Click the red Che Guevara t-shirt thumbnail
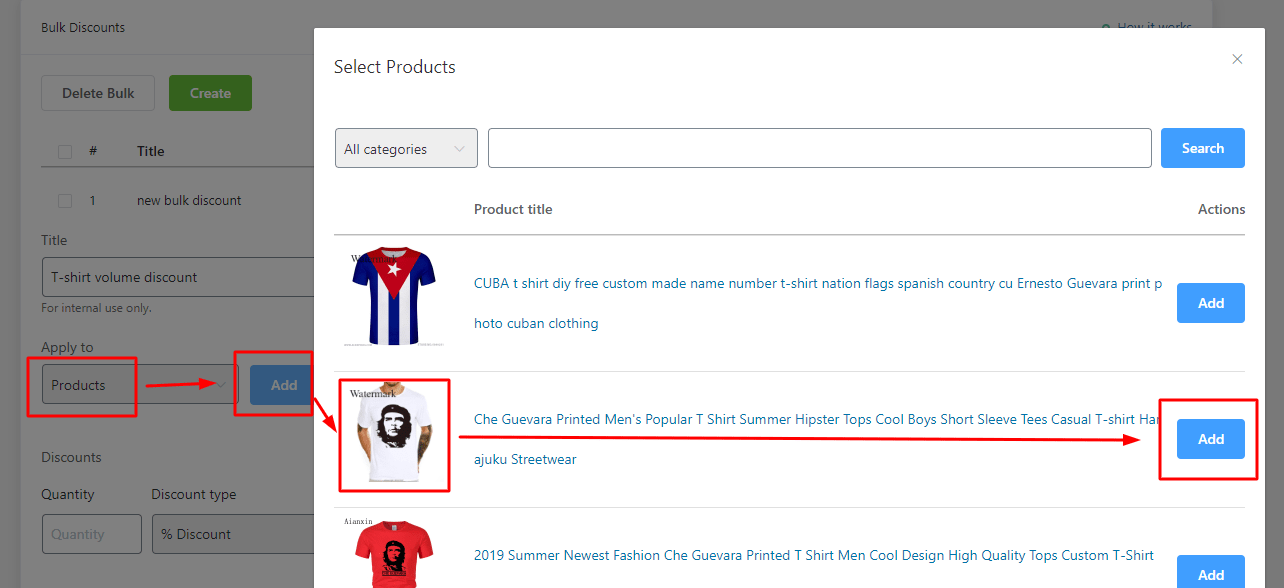 (393, 553)
